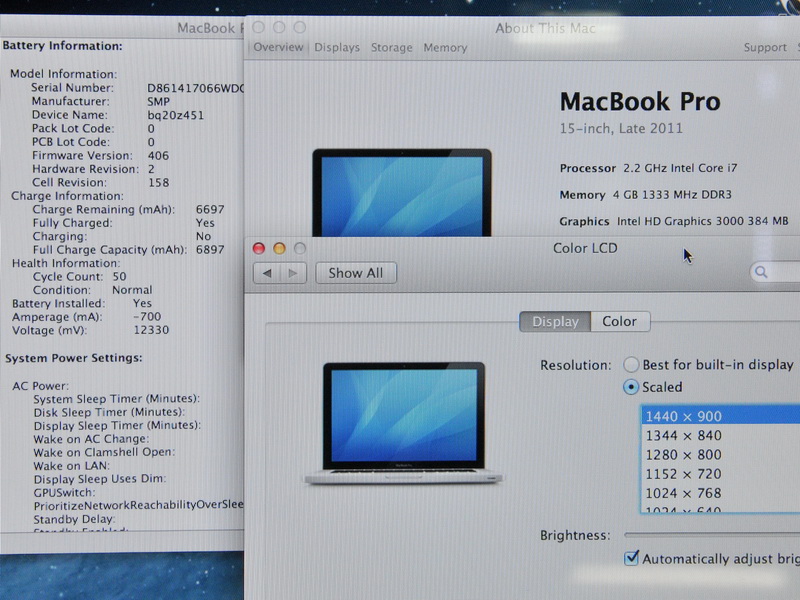Open the Displays tab in About This Mac
The height and width of the screenshot is (600, 800).
tap(337, 47)
